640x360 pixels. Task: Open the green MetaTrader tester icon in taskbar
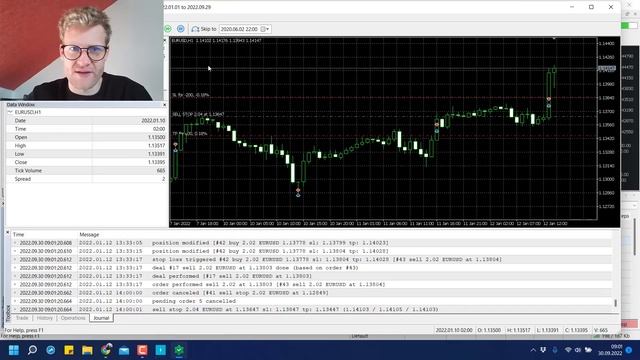pos(179,350)
